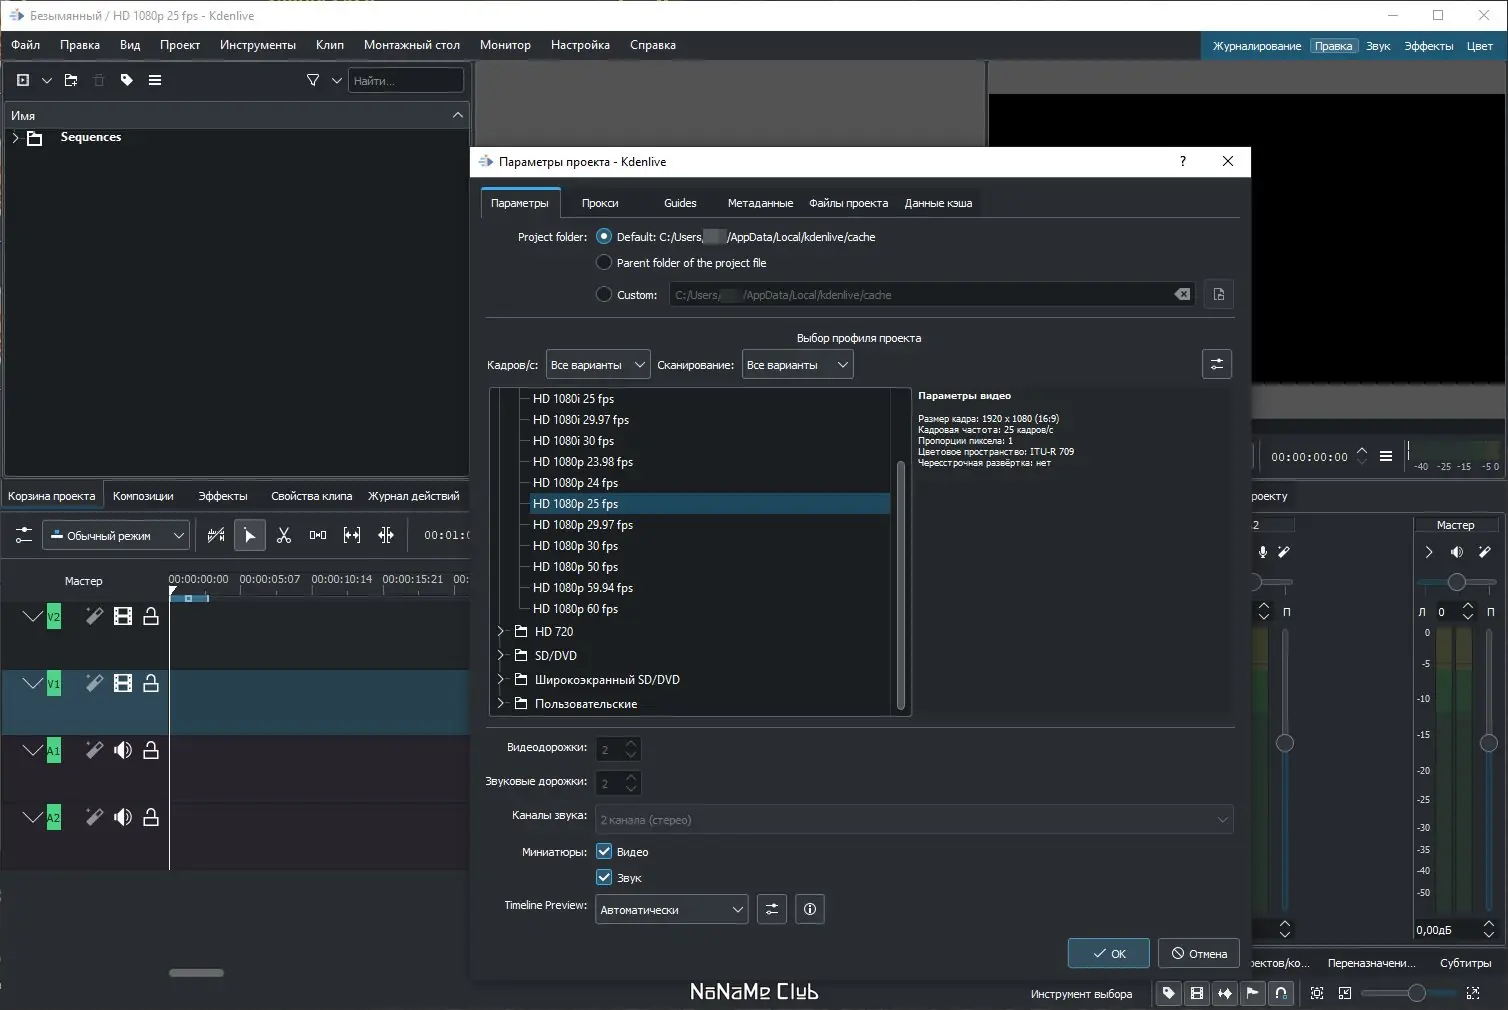Image resolution: width=1508 pixels, height=1010 pixels.
Task: Open the bin filter funnel icon
Action: pos(313,80)
